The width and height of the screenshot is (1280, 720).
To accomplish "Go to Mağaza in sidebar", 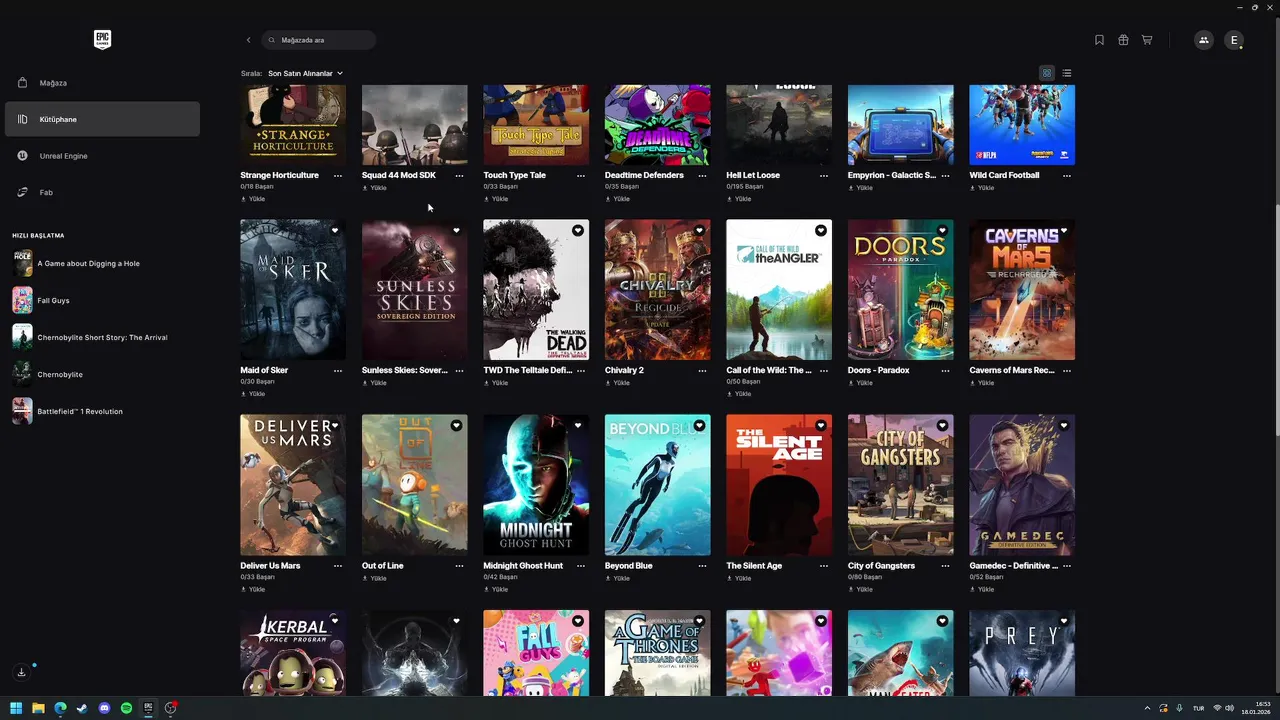I will point(102,83).
